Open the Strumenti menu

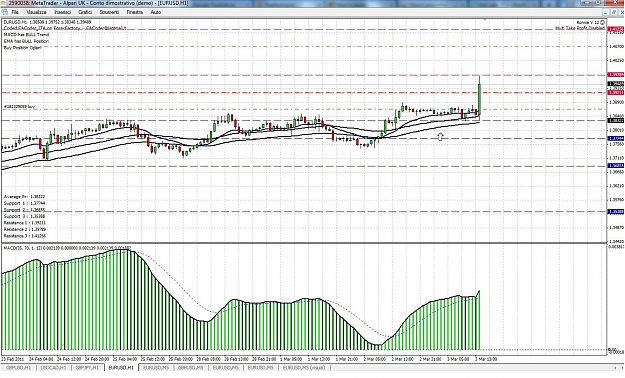(109, 12)
